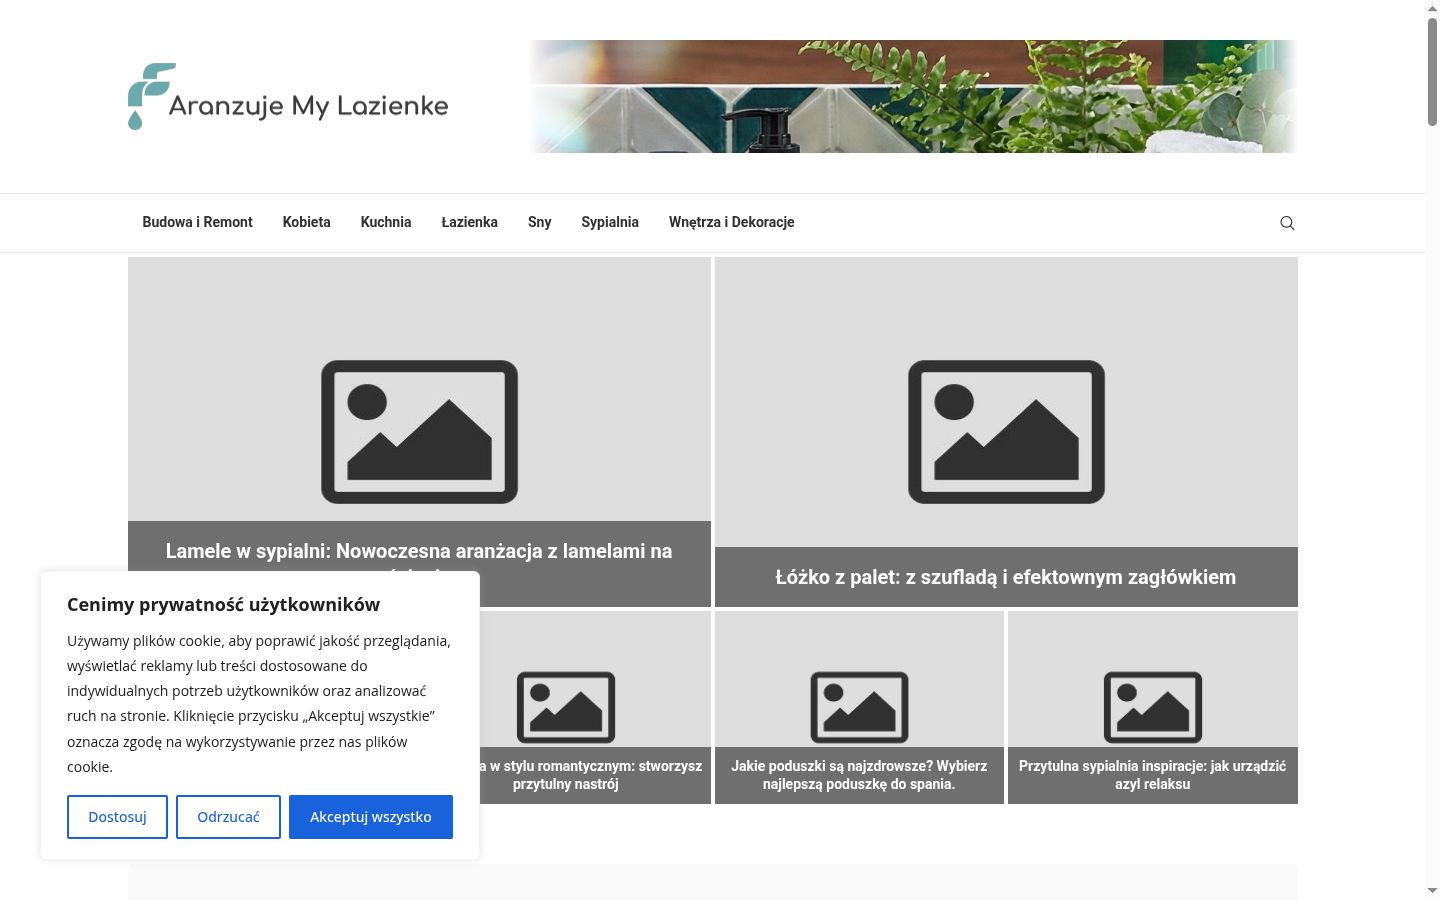This screenshot has width=1440, height=900.
Task: Open the Łóżko z palet article title
Action: click(x=1006, y=577)
